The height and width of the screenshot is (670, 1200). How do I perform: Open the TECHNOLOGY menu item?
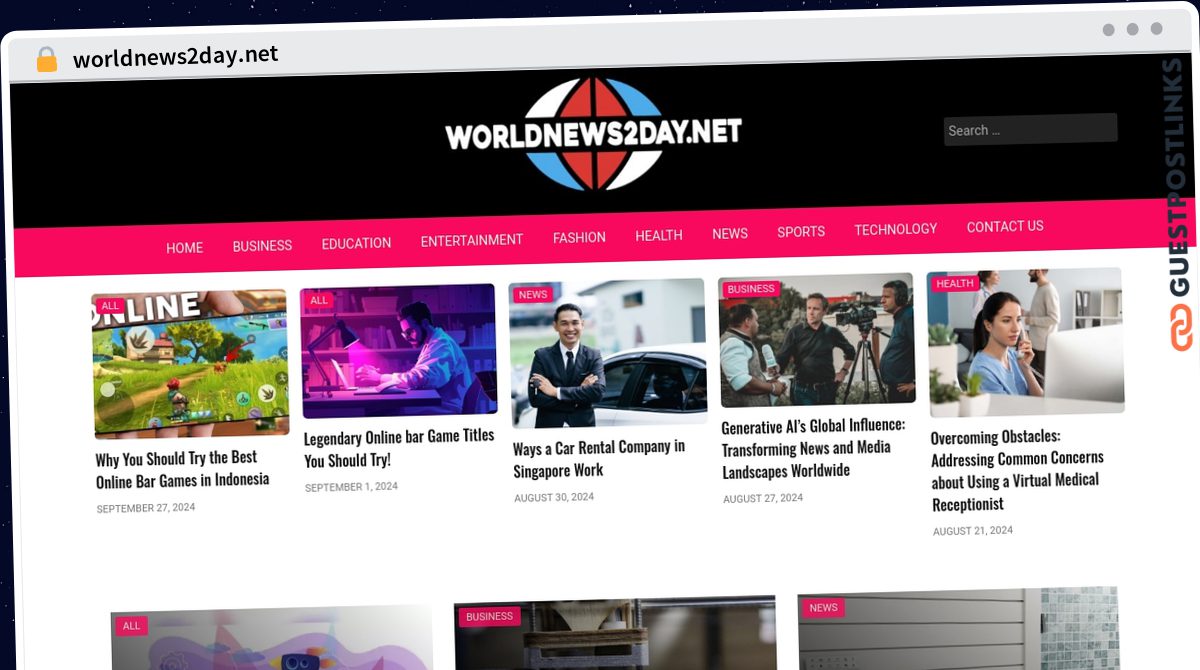pos(896,229)
